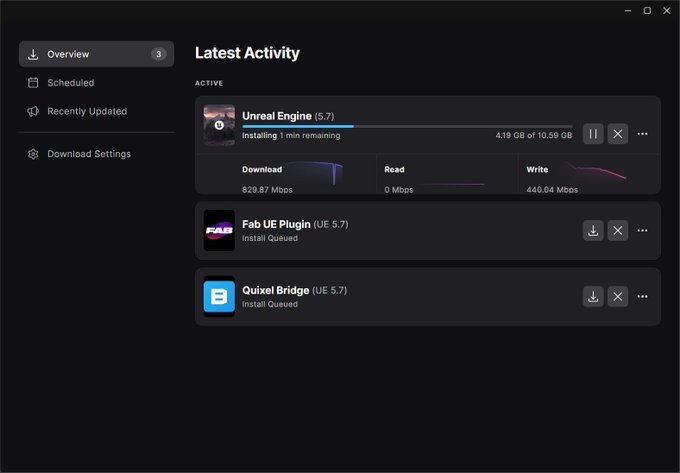Open Download Settings

[96, 154]
